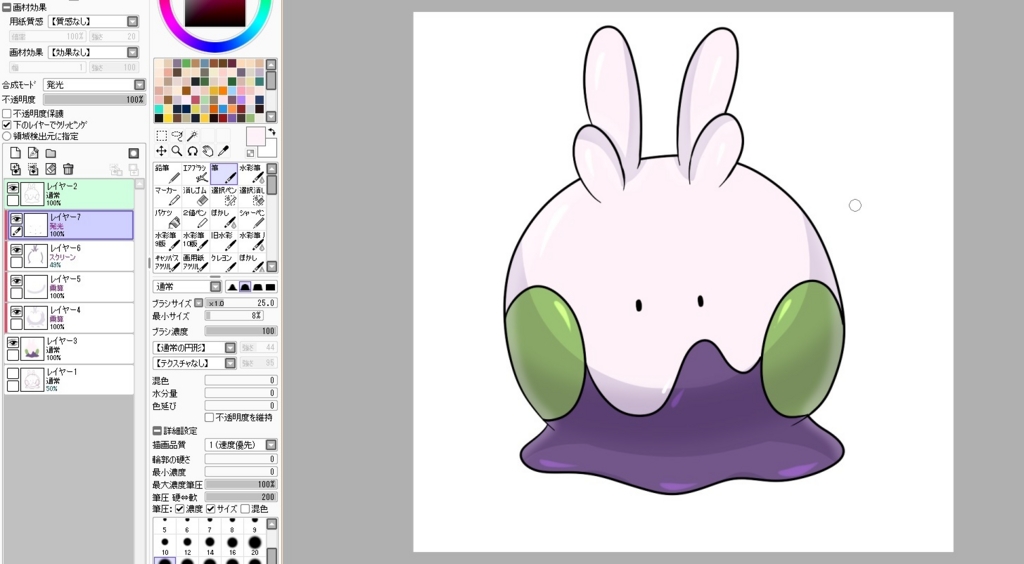Select レイヤー3 layer row

click(69, 349)
